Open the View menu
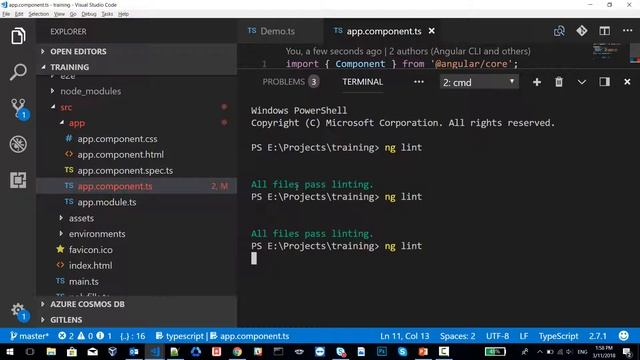This screenshot has width=640, height=360. pos(59,14)
